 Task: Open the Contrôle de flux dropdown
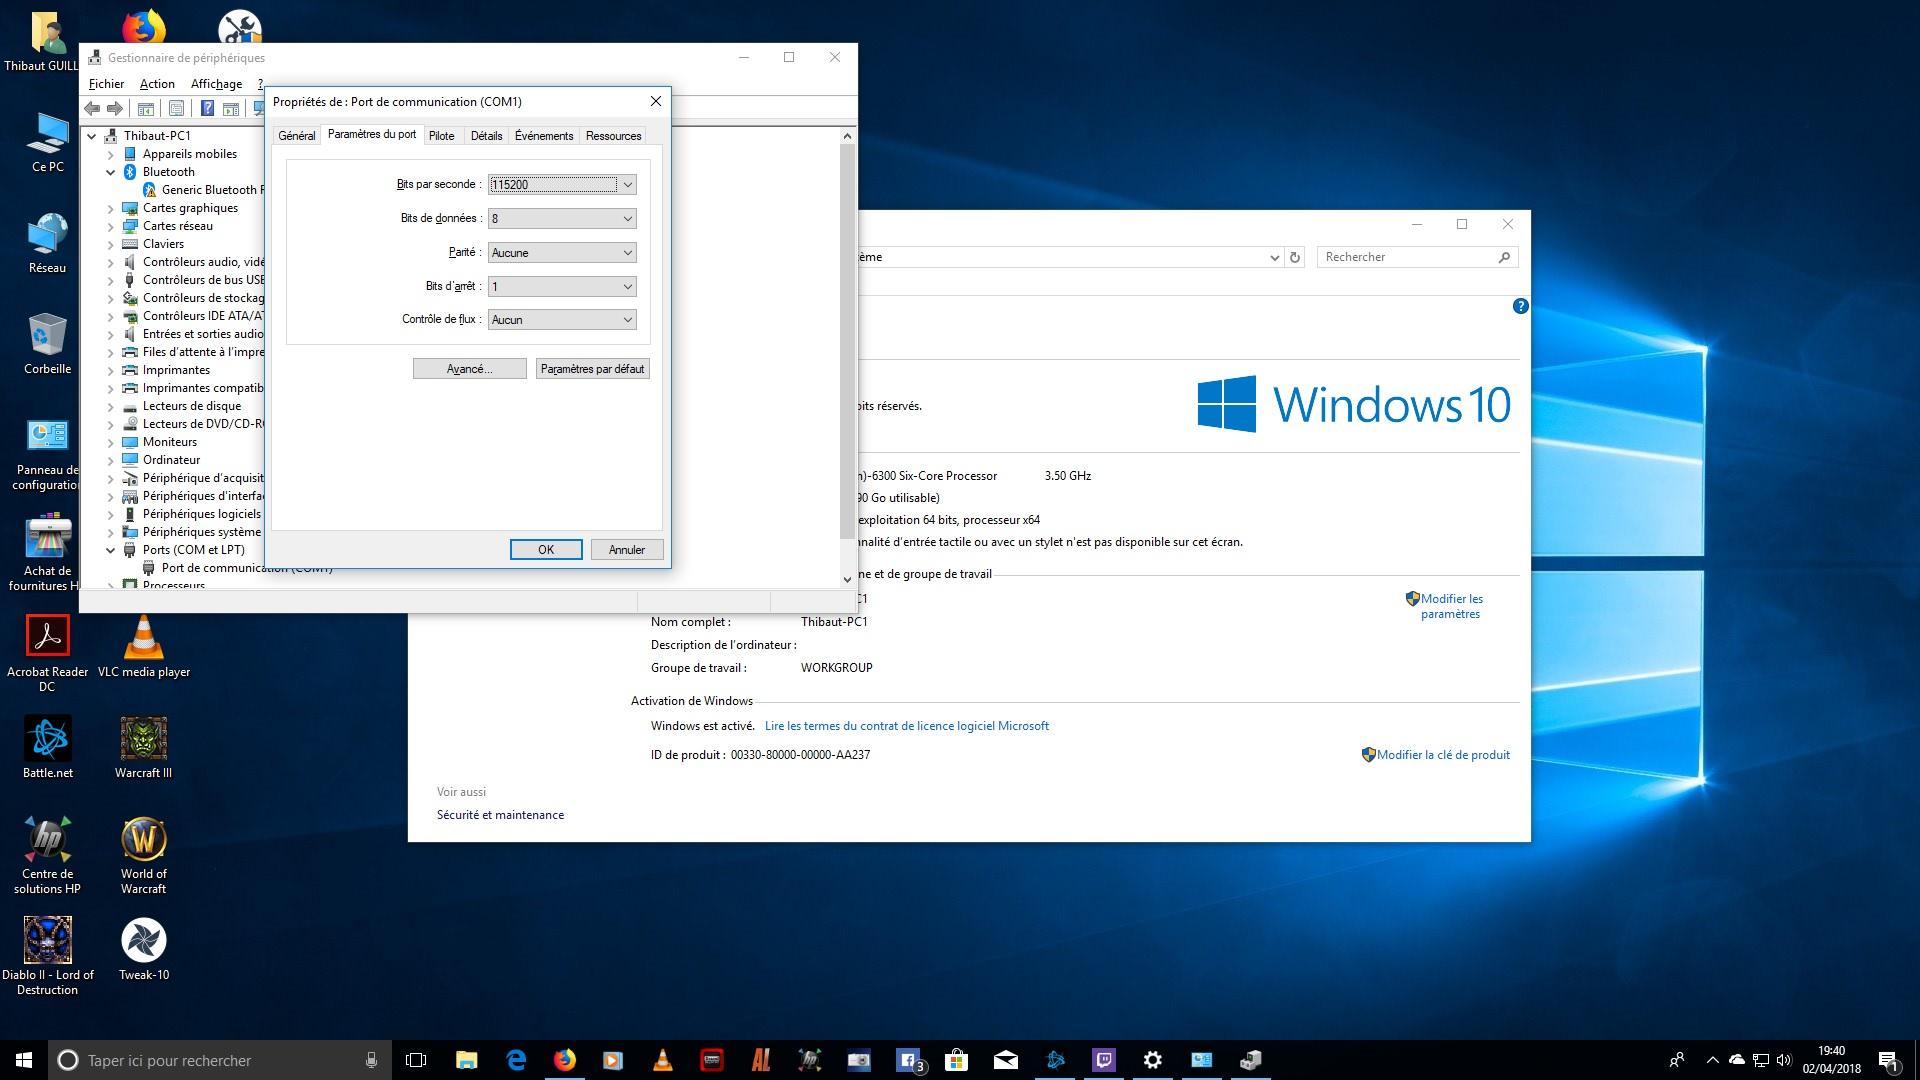pyautogui.click(x=562, y=320)
